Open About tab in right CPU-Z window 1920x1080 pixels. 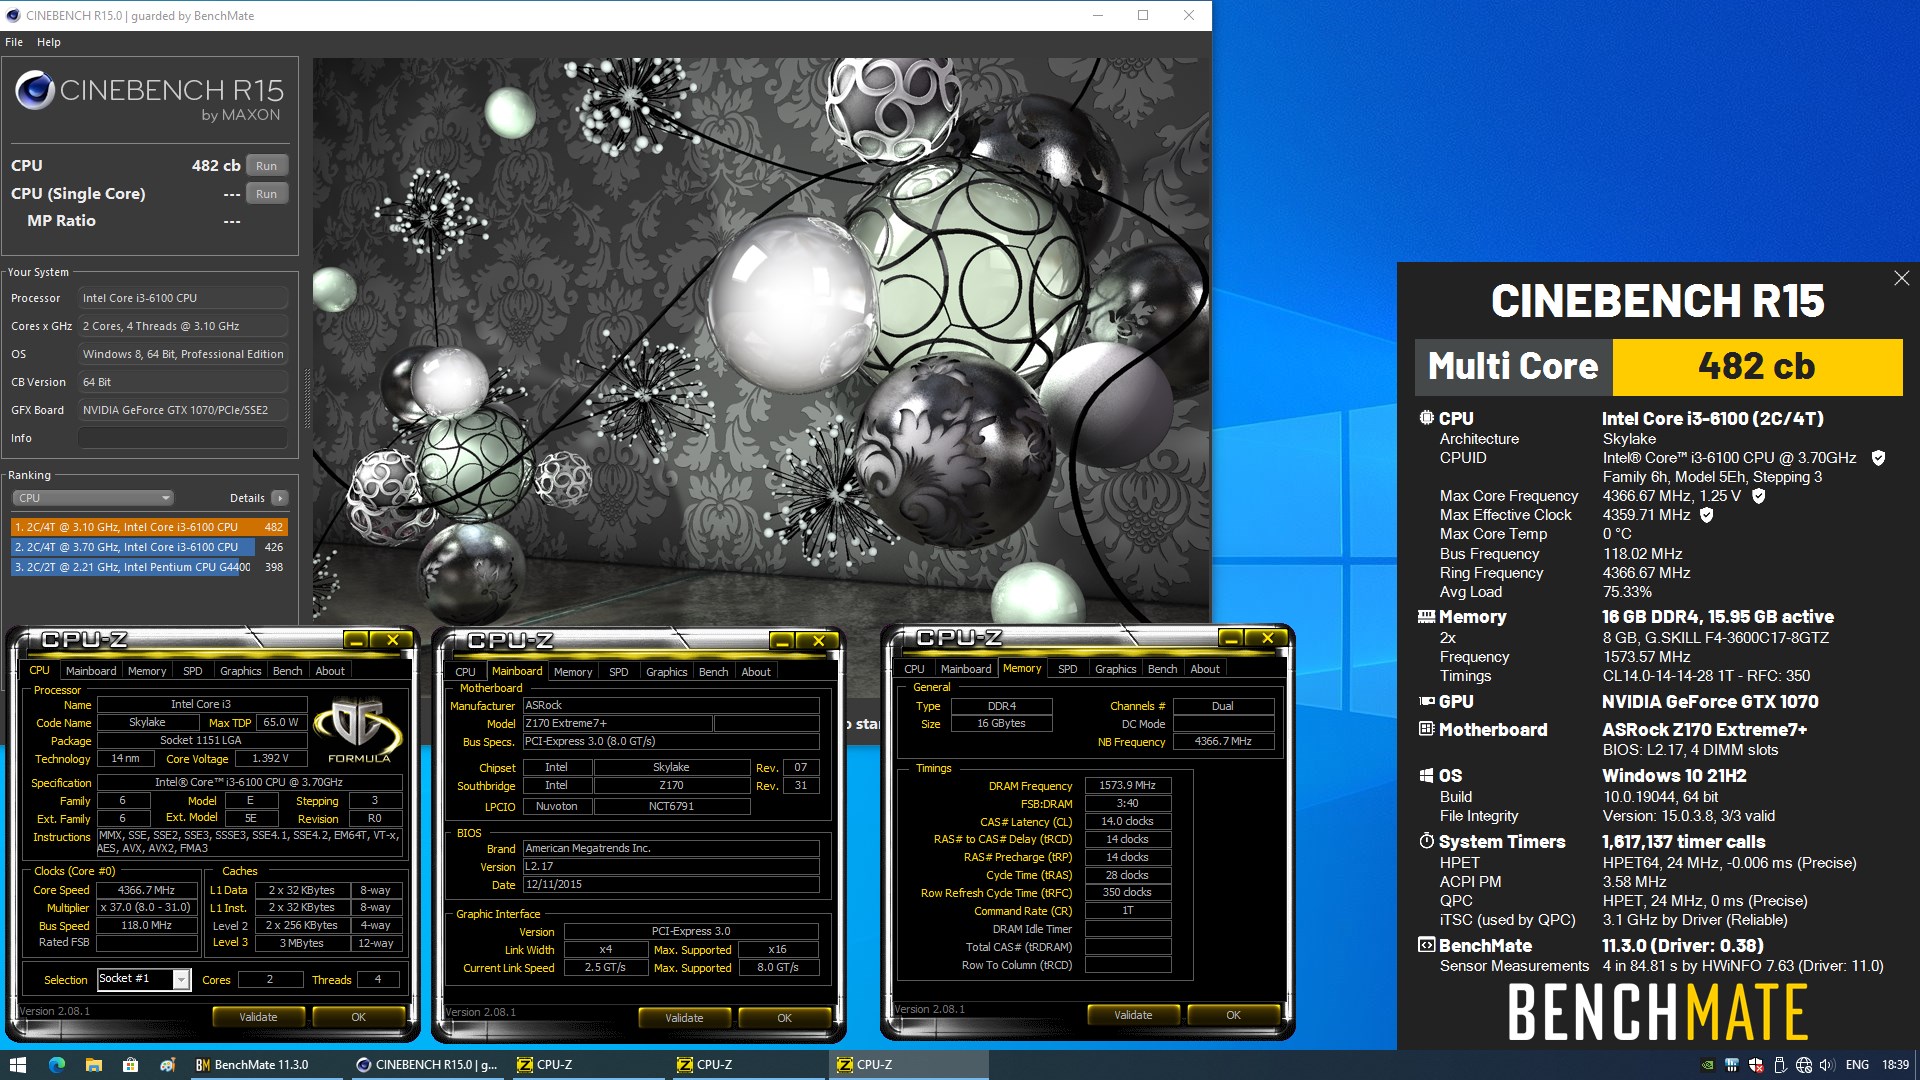point(1204,669)
